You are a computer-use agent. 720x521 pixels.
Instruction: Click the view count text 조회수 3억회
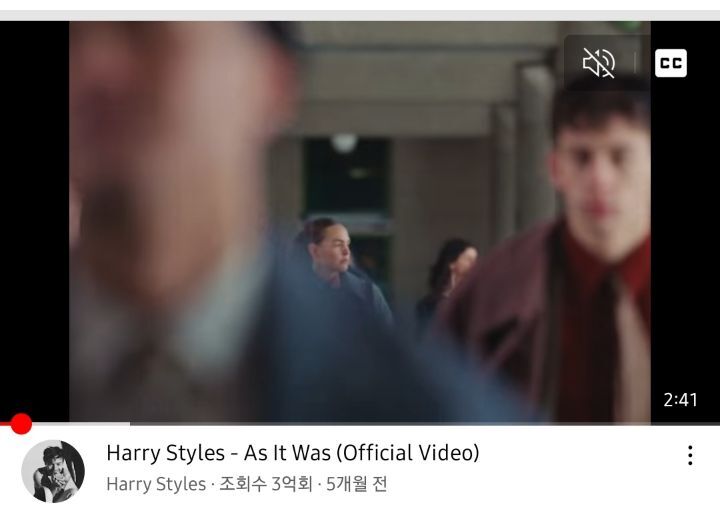click(x=266, y=484)
